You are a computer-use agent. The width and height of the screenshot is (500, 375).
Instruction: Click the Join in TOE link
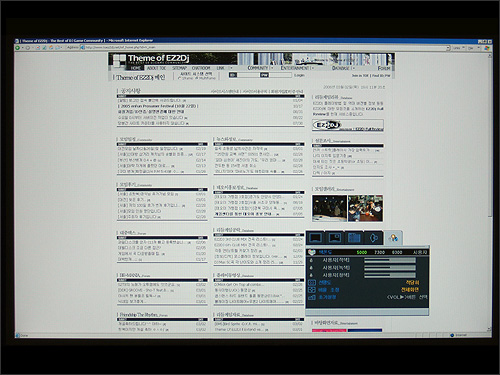pos(360,76)
